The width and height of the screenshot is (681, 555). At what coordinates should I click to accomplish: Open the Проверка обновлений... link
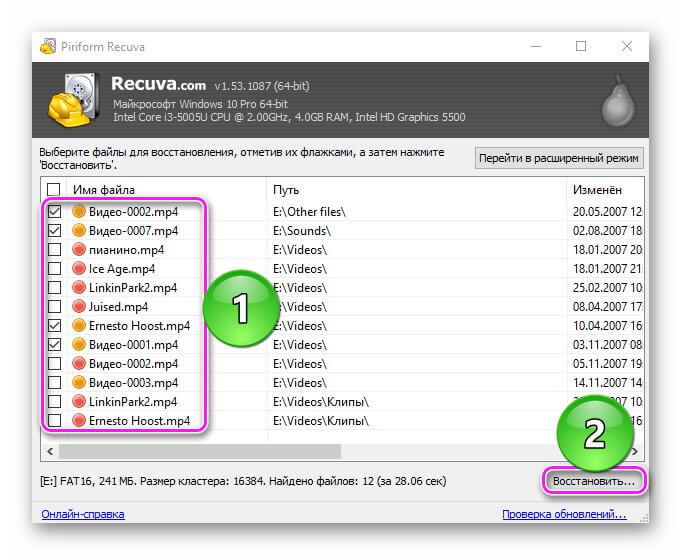pyautogui.click(x=564, y=514)
